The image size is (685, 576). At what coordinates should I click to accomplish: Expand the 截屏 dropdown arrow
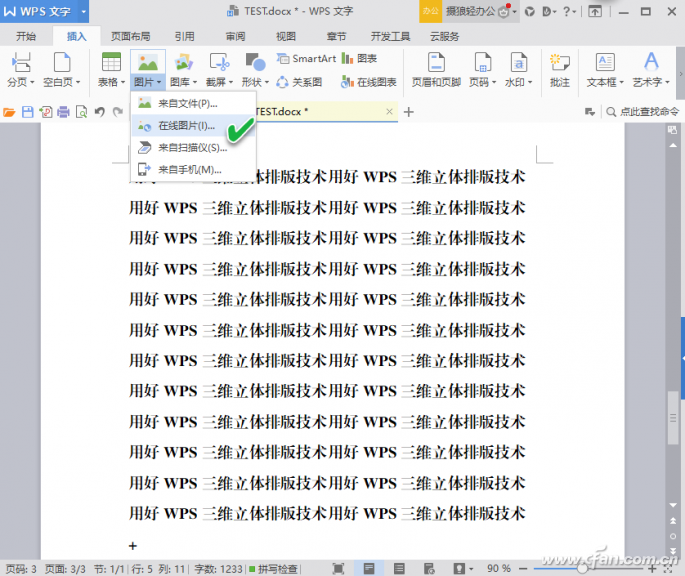[x=231, y=82]
